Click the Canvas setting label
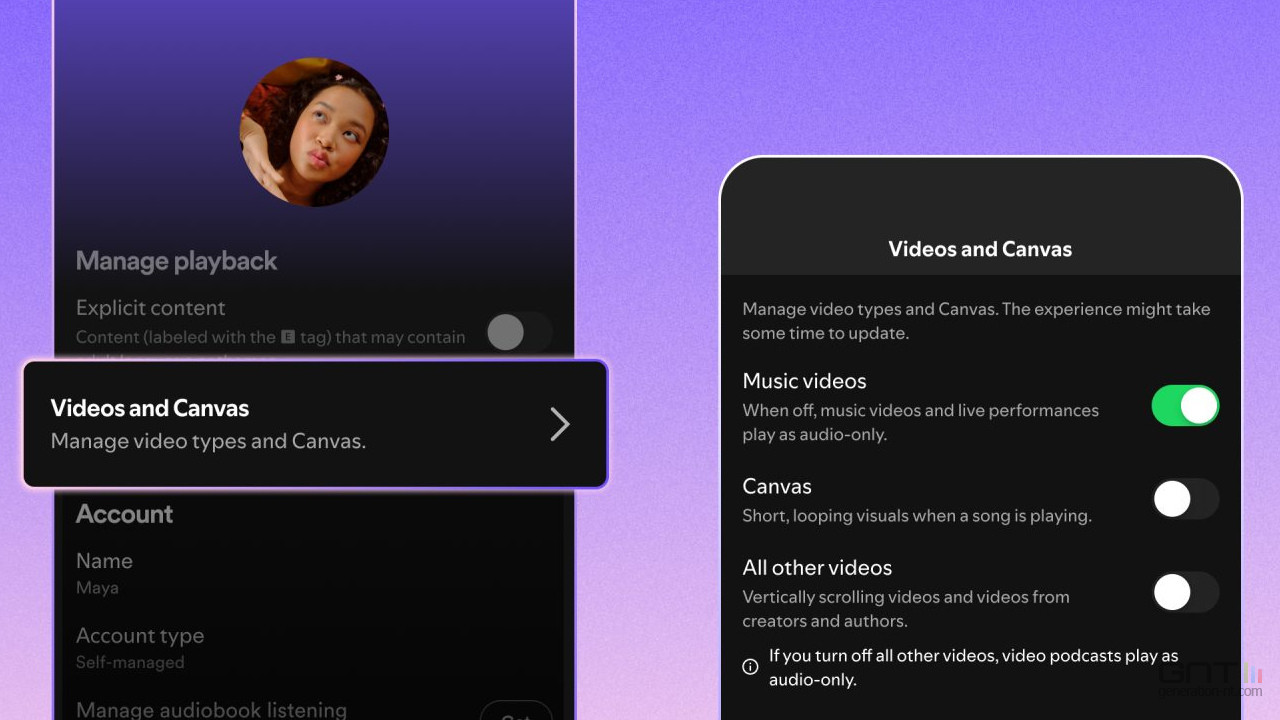This screenshot has width=1280, height=720. click(777, 487)
